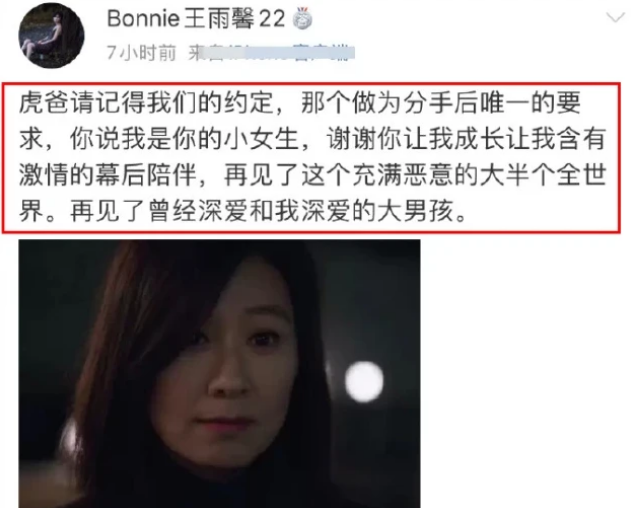The image size is (637, 508).
Task: Click the glowing white light orb in photo
Action: pos(364,382)
